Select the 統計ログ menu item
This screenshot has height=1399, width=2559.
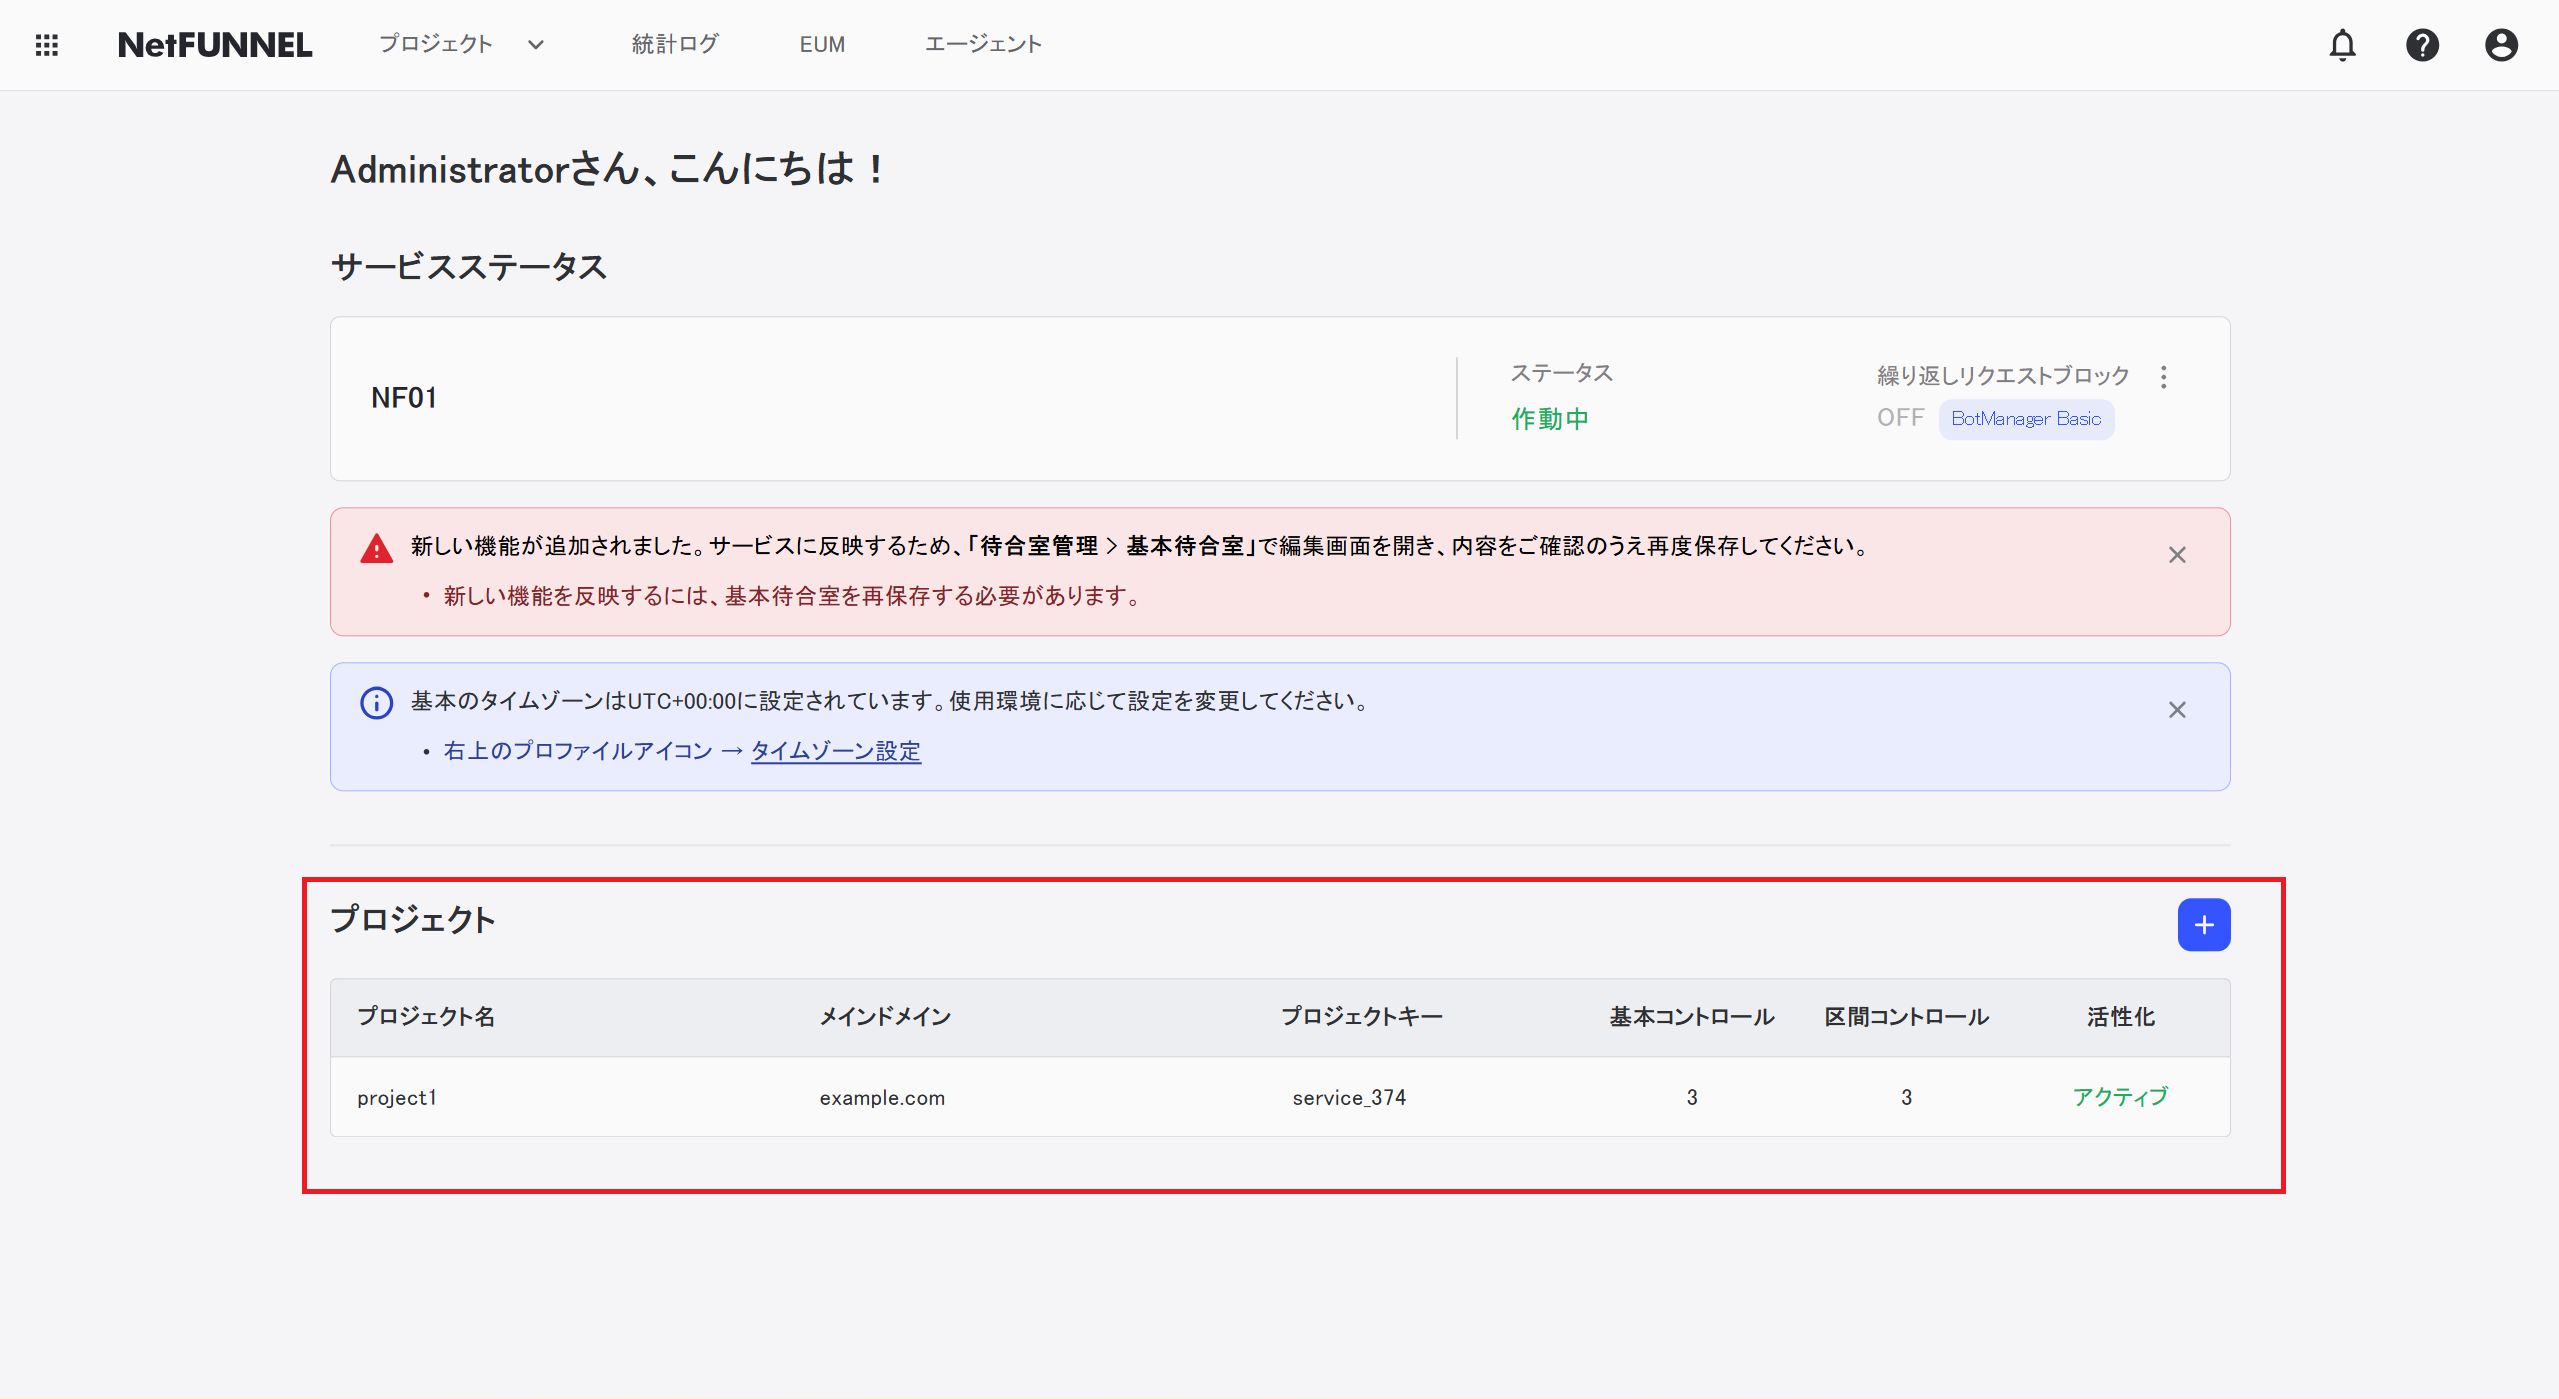[674, 44]
